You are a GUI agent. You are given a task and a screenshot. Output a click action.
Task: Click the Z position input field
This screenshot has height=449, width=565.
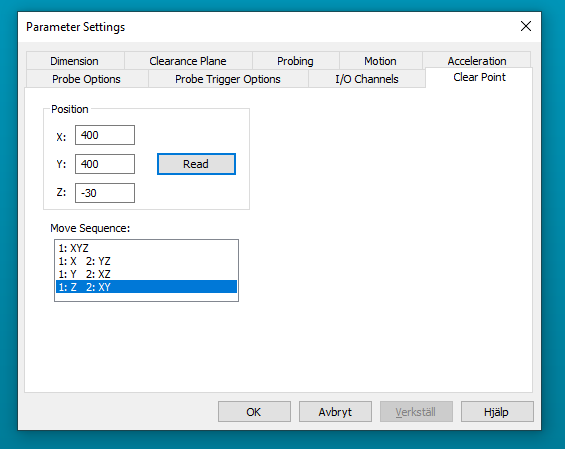[105, 193]
